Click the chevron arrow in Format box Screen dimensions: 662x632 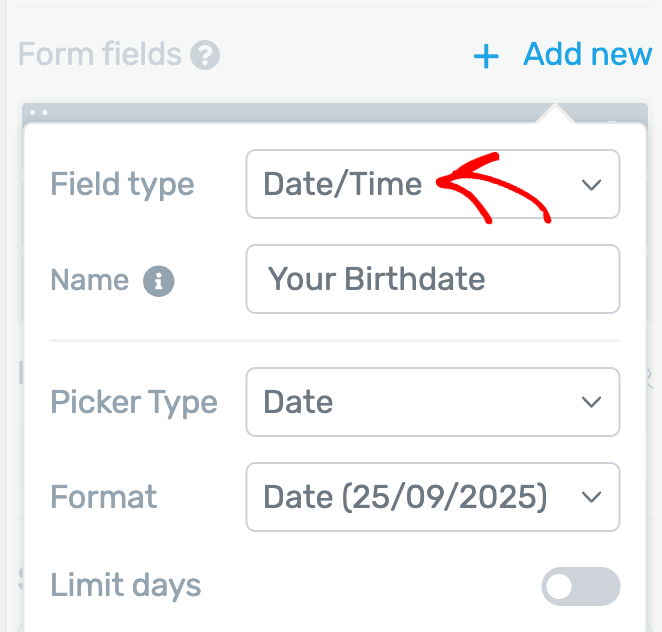point(591,497)
